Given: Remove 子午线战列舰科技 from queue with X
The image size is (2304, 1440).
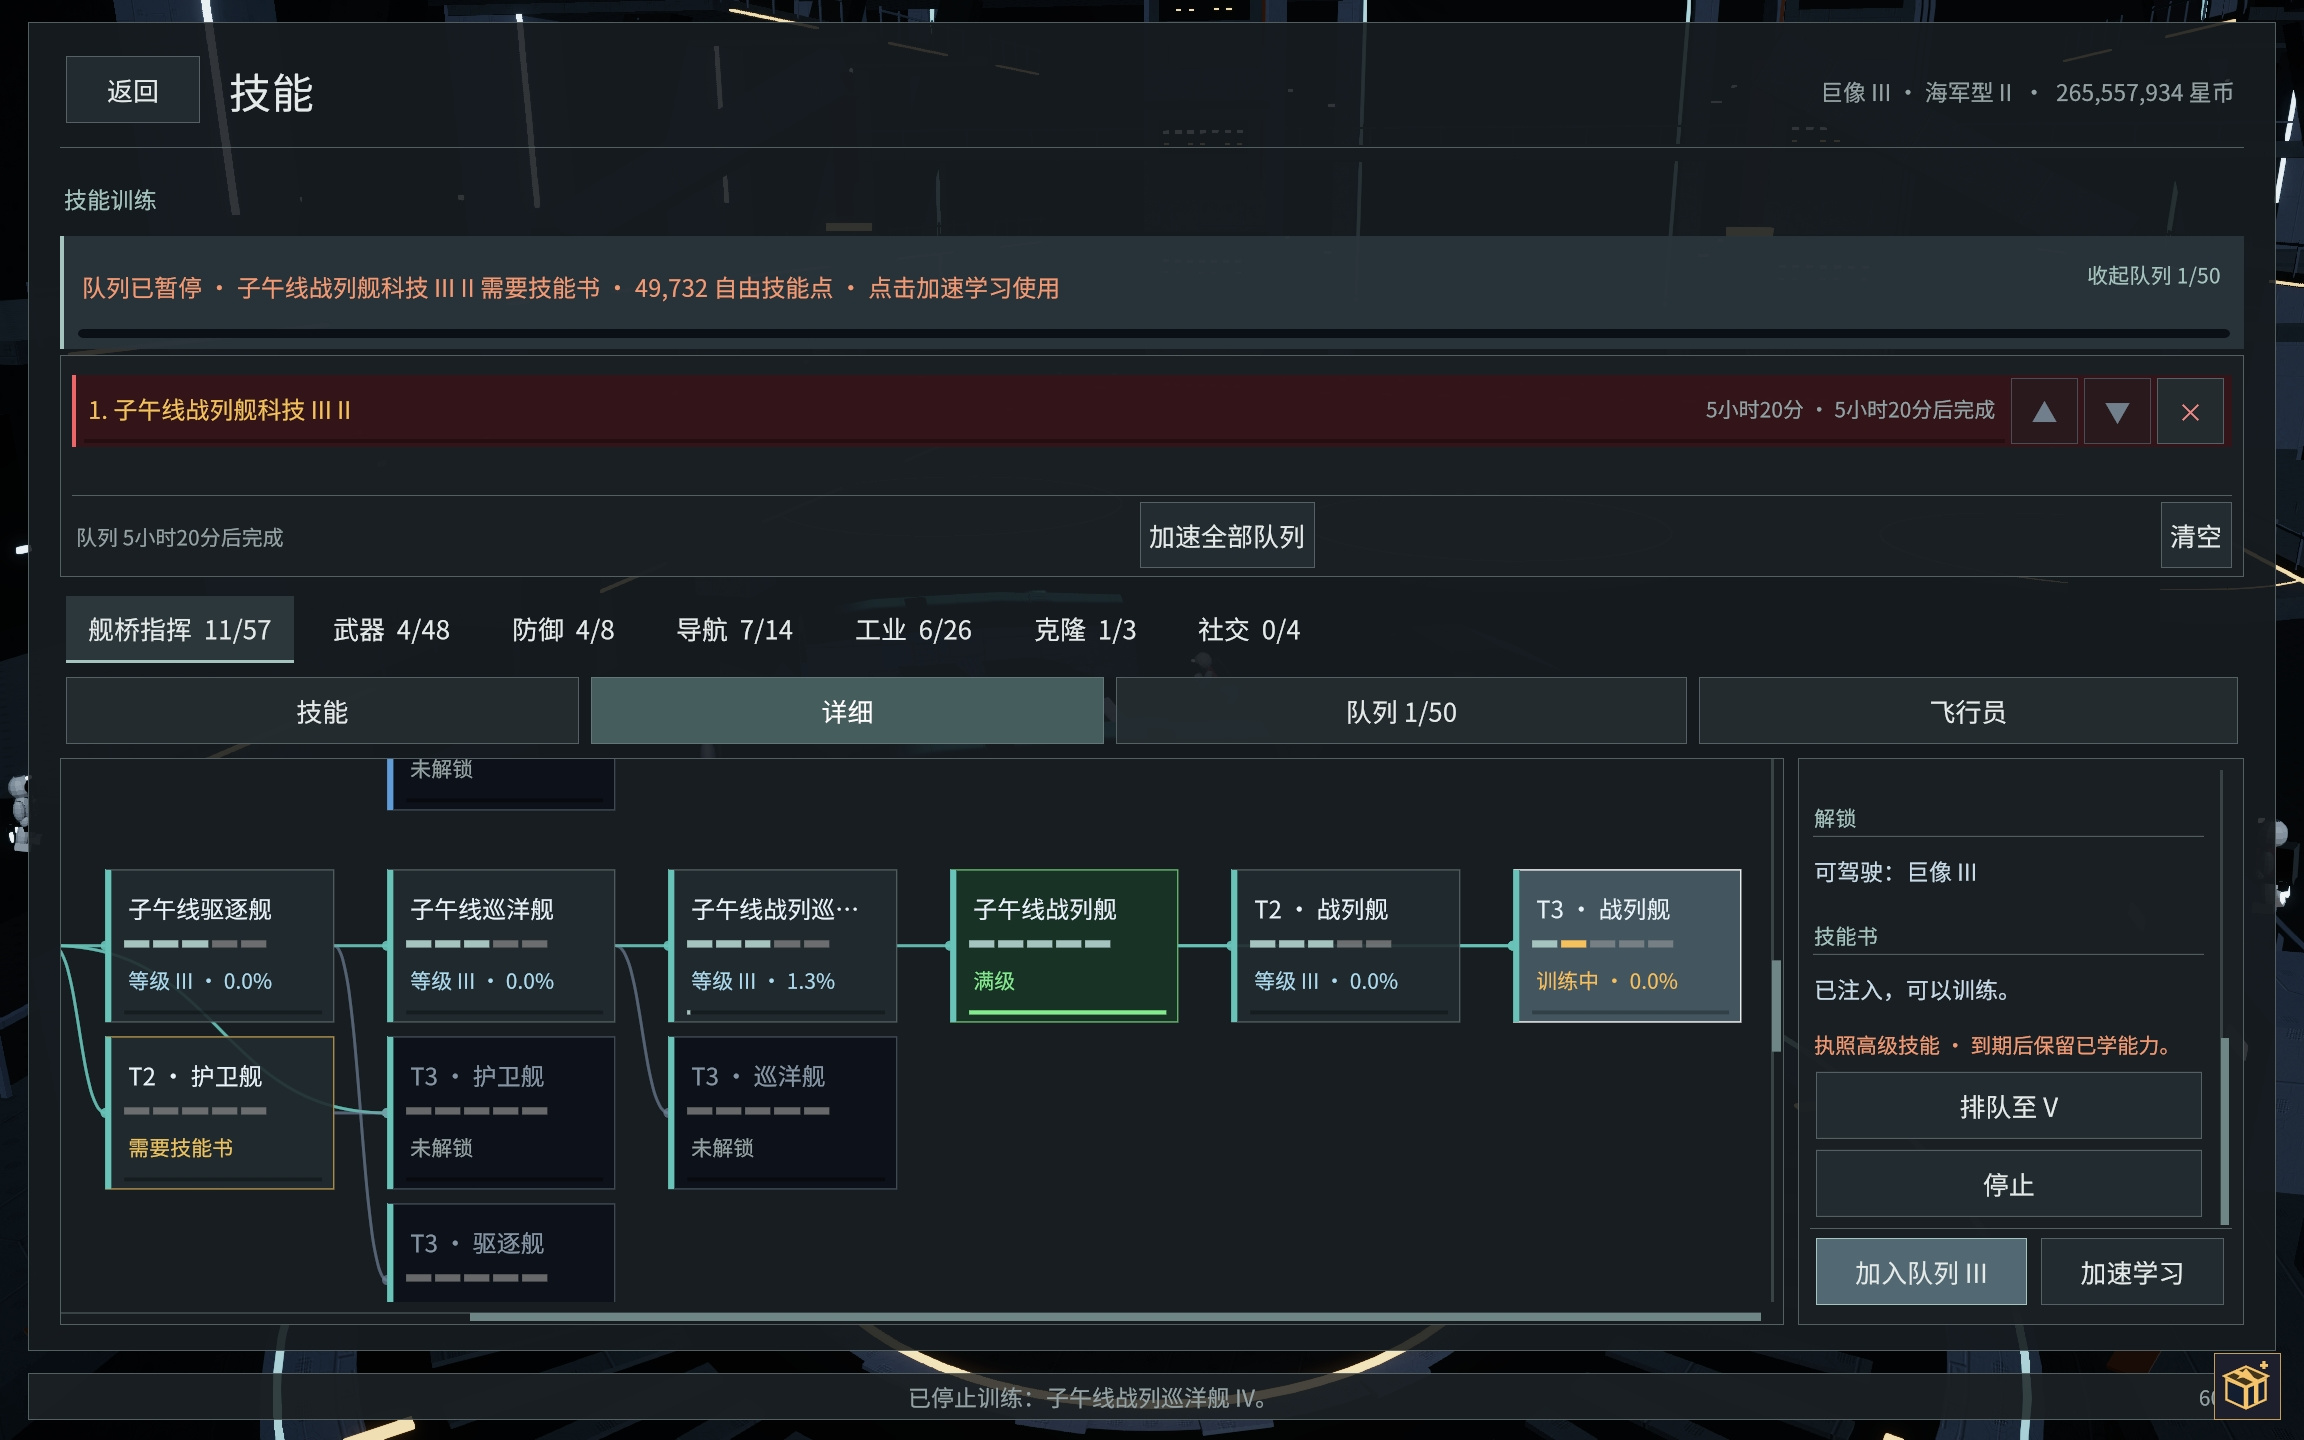Looking at the screenshot, I should [x=2189, y=411].
